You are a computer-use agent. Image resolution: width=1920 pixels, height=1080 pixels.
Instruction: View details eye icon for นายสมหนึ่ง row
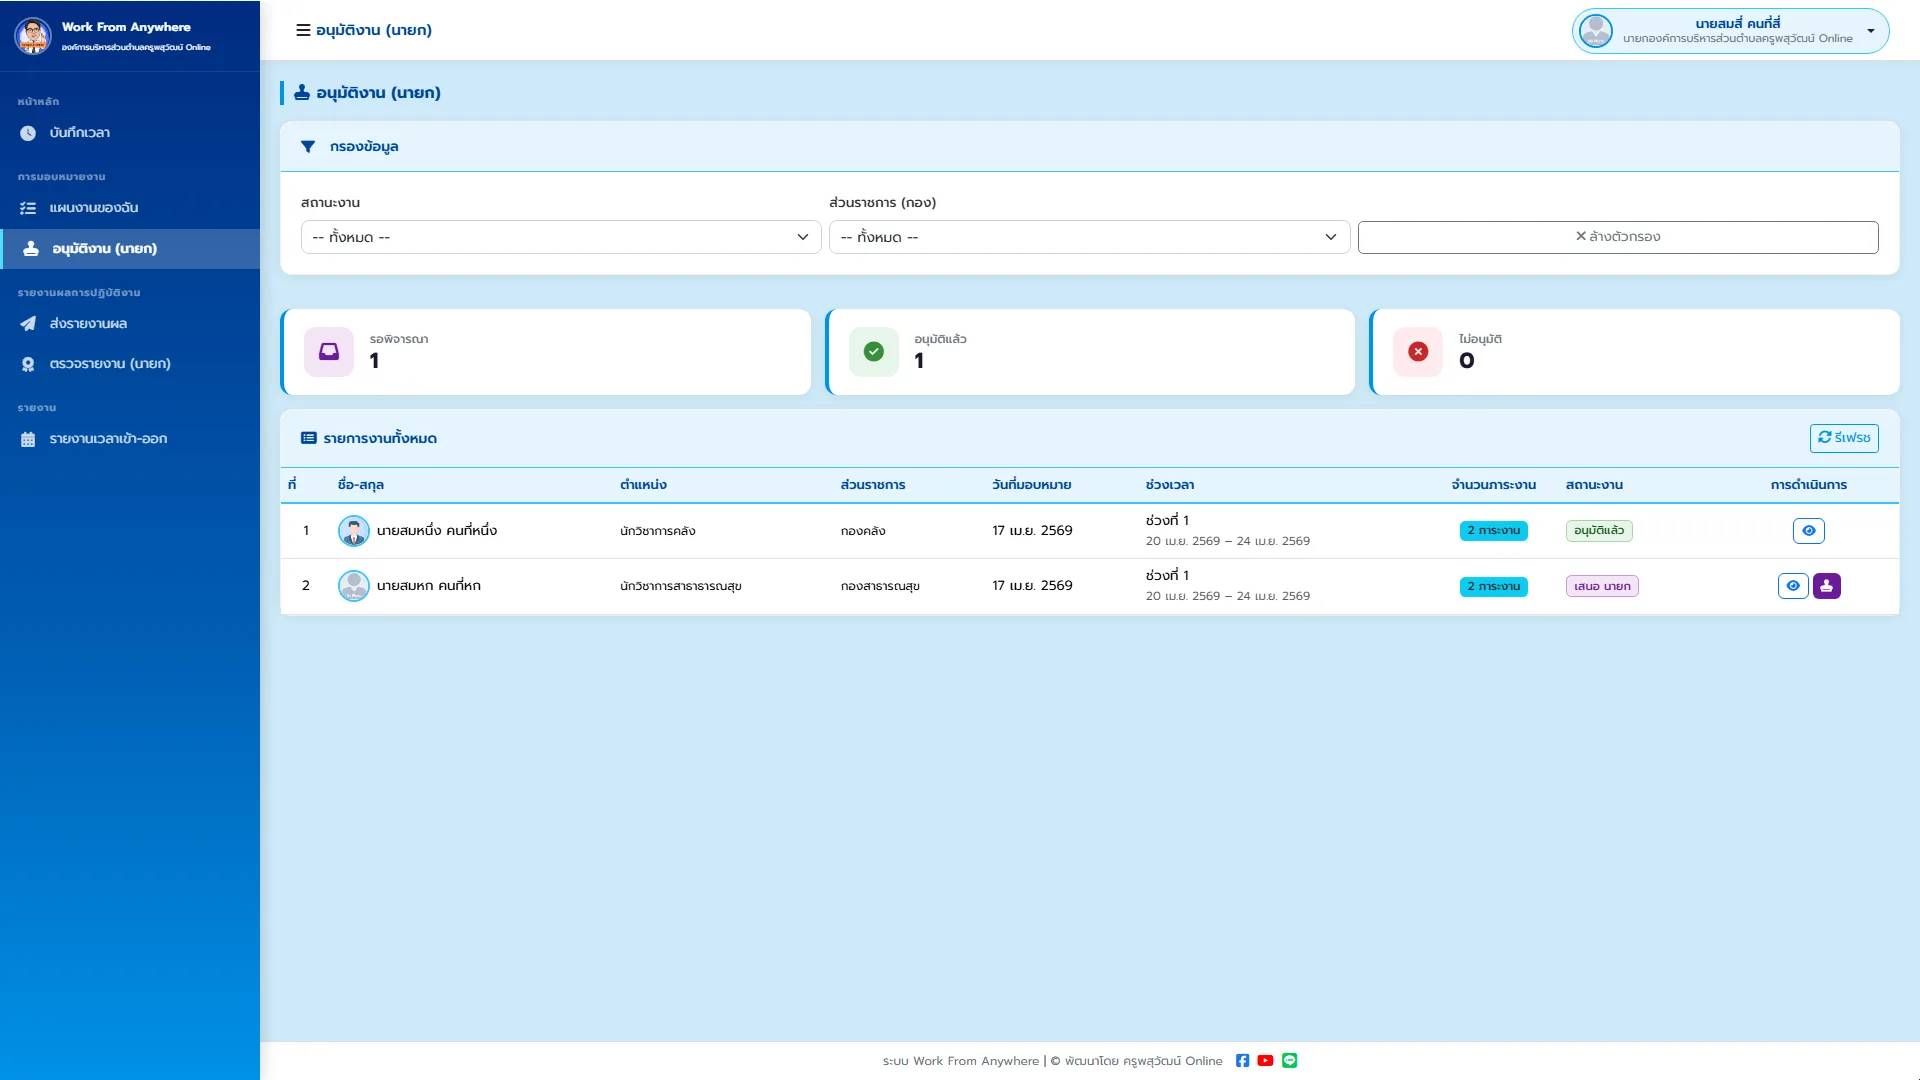1809,531
